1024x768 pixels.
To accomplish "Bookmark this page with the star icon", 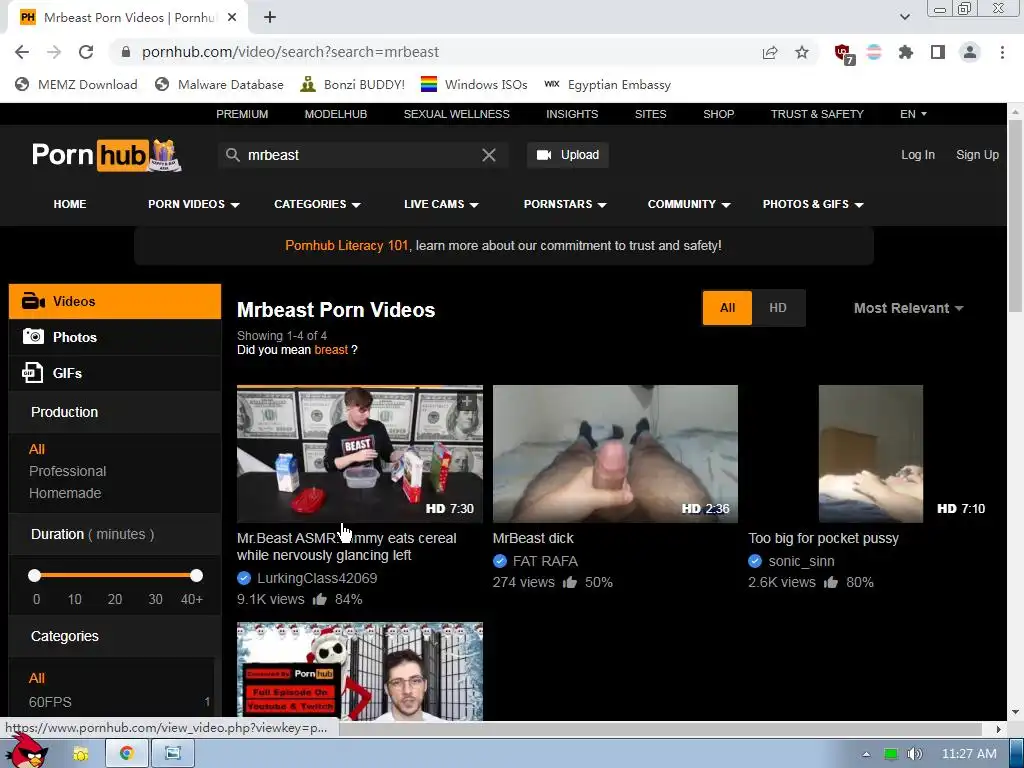I will coord(802,52).
